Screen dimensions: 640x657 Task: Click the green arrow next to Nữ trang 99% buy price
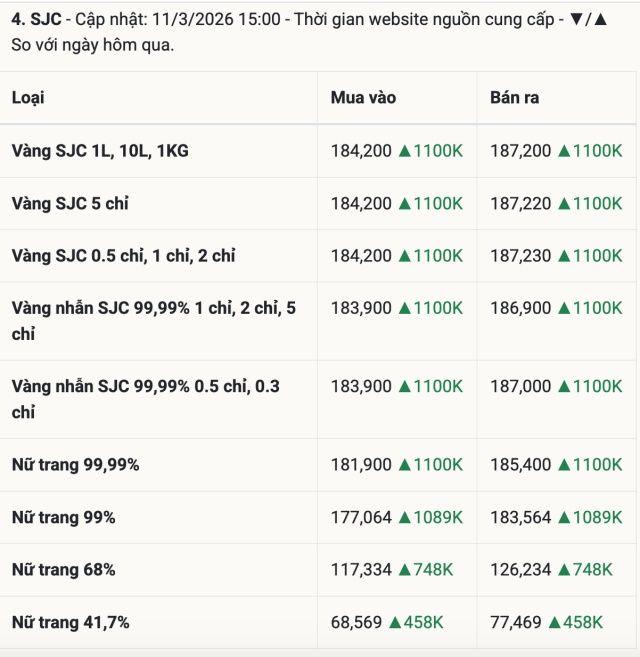point(405,517)
